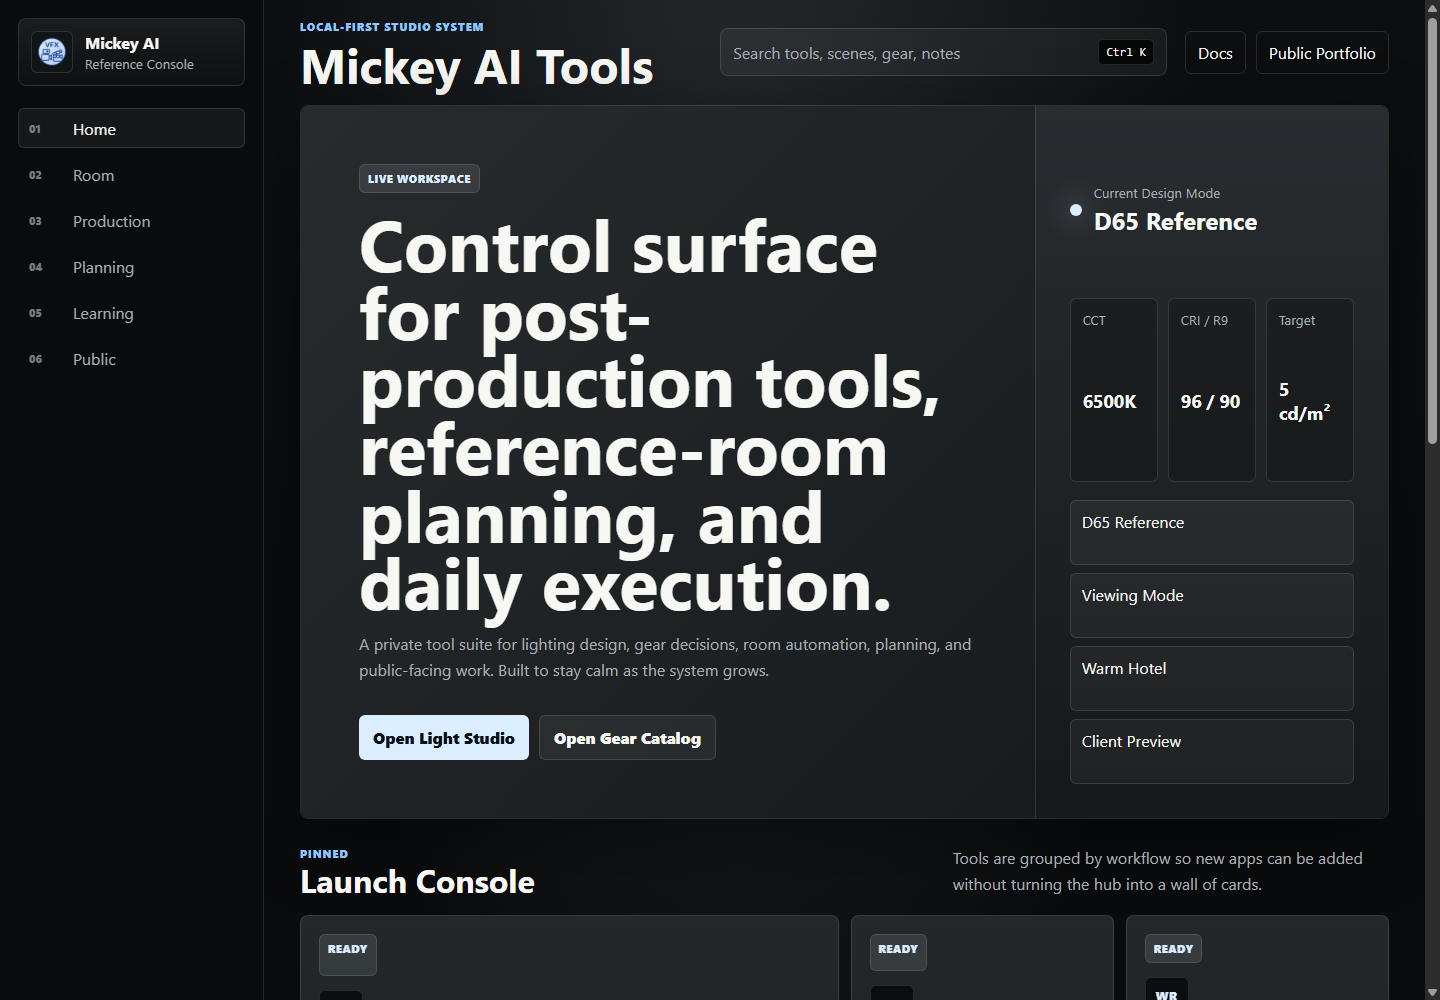This screenshot has height=1000, width=1440.
Task: Go to Room in the sidebar
Action: pyautogui.click(x=131, y=175)
